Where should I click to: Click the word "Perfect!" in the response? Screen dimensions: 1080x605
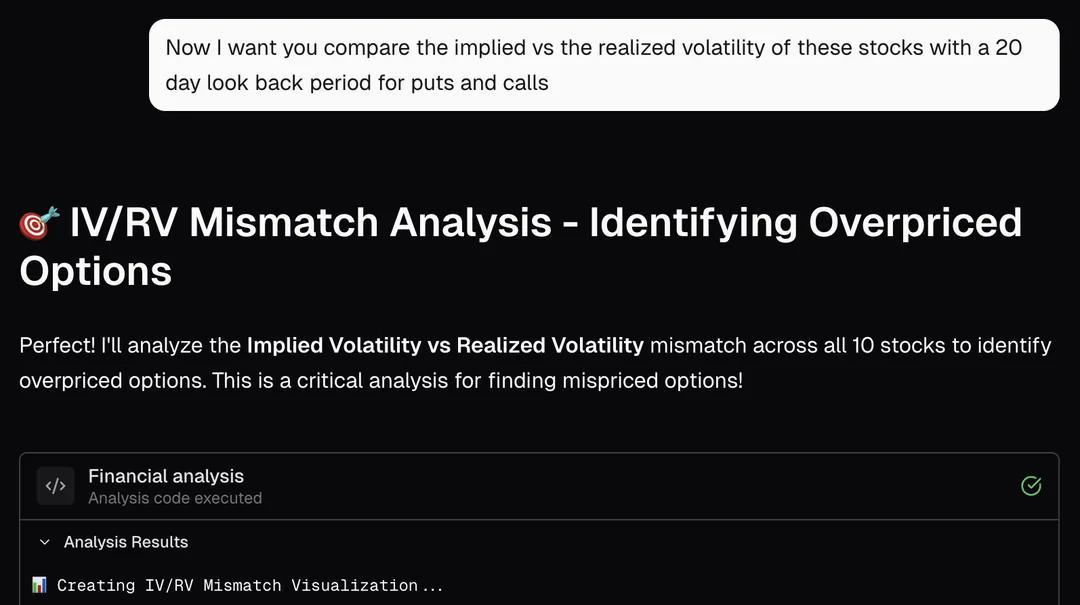click(57, 345)
